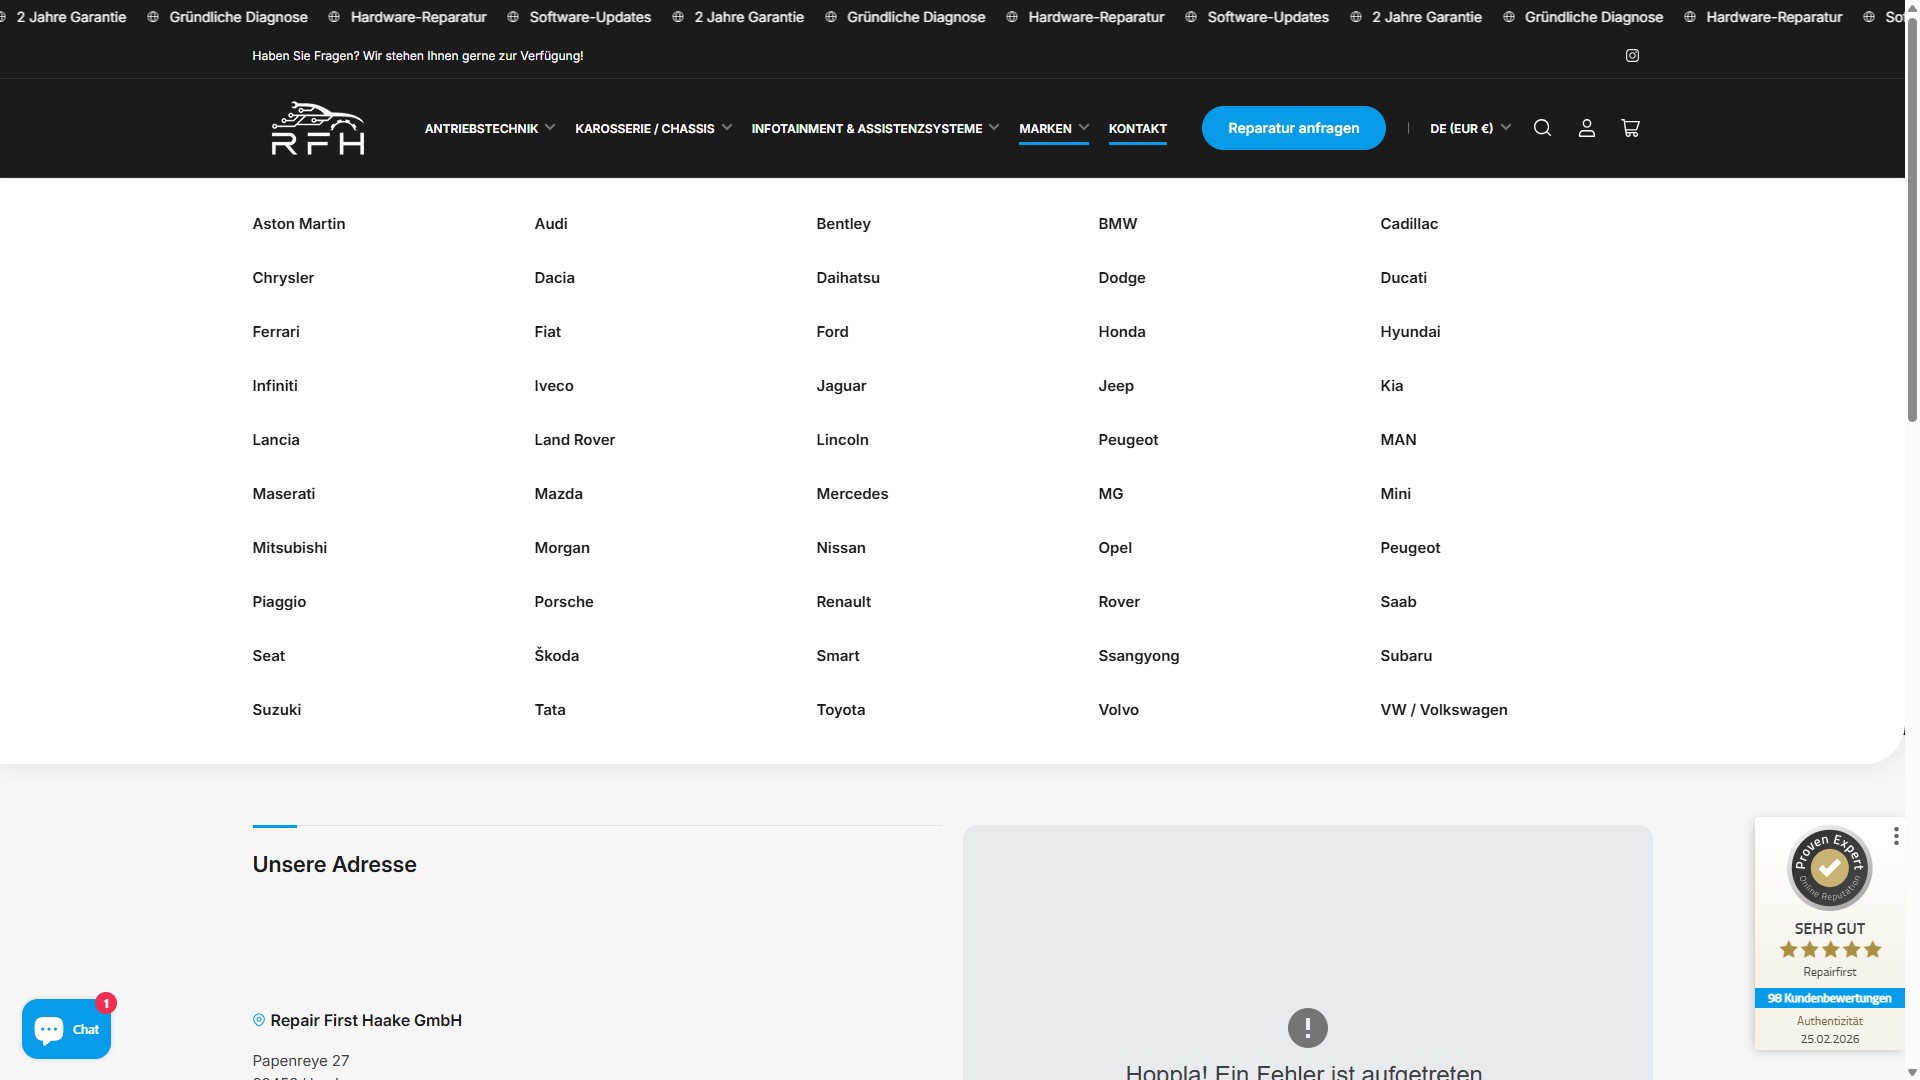Image resolution: width=1920 pixels, height=1080 pixels.
Task: Open the Aston Martin brand page
Action: pos(298,224)
